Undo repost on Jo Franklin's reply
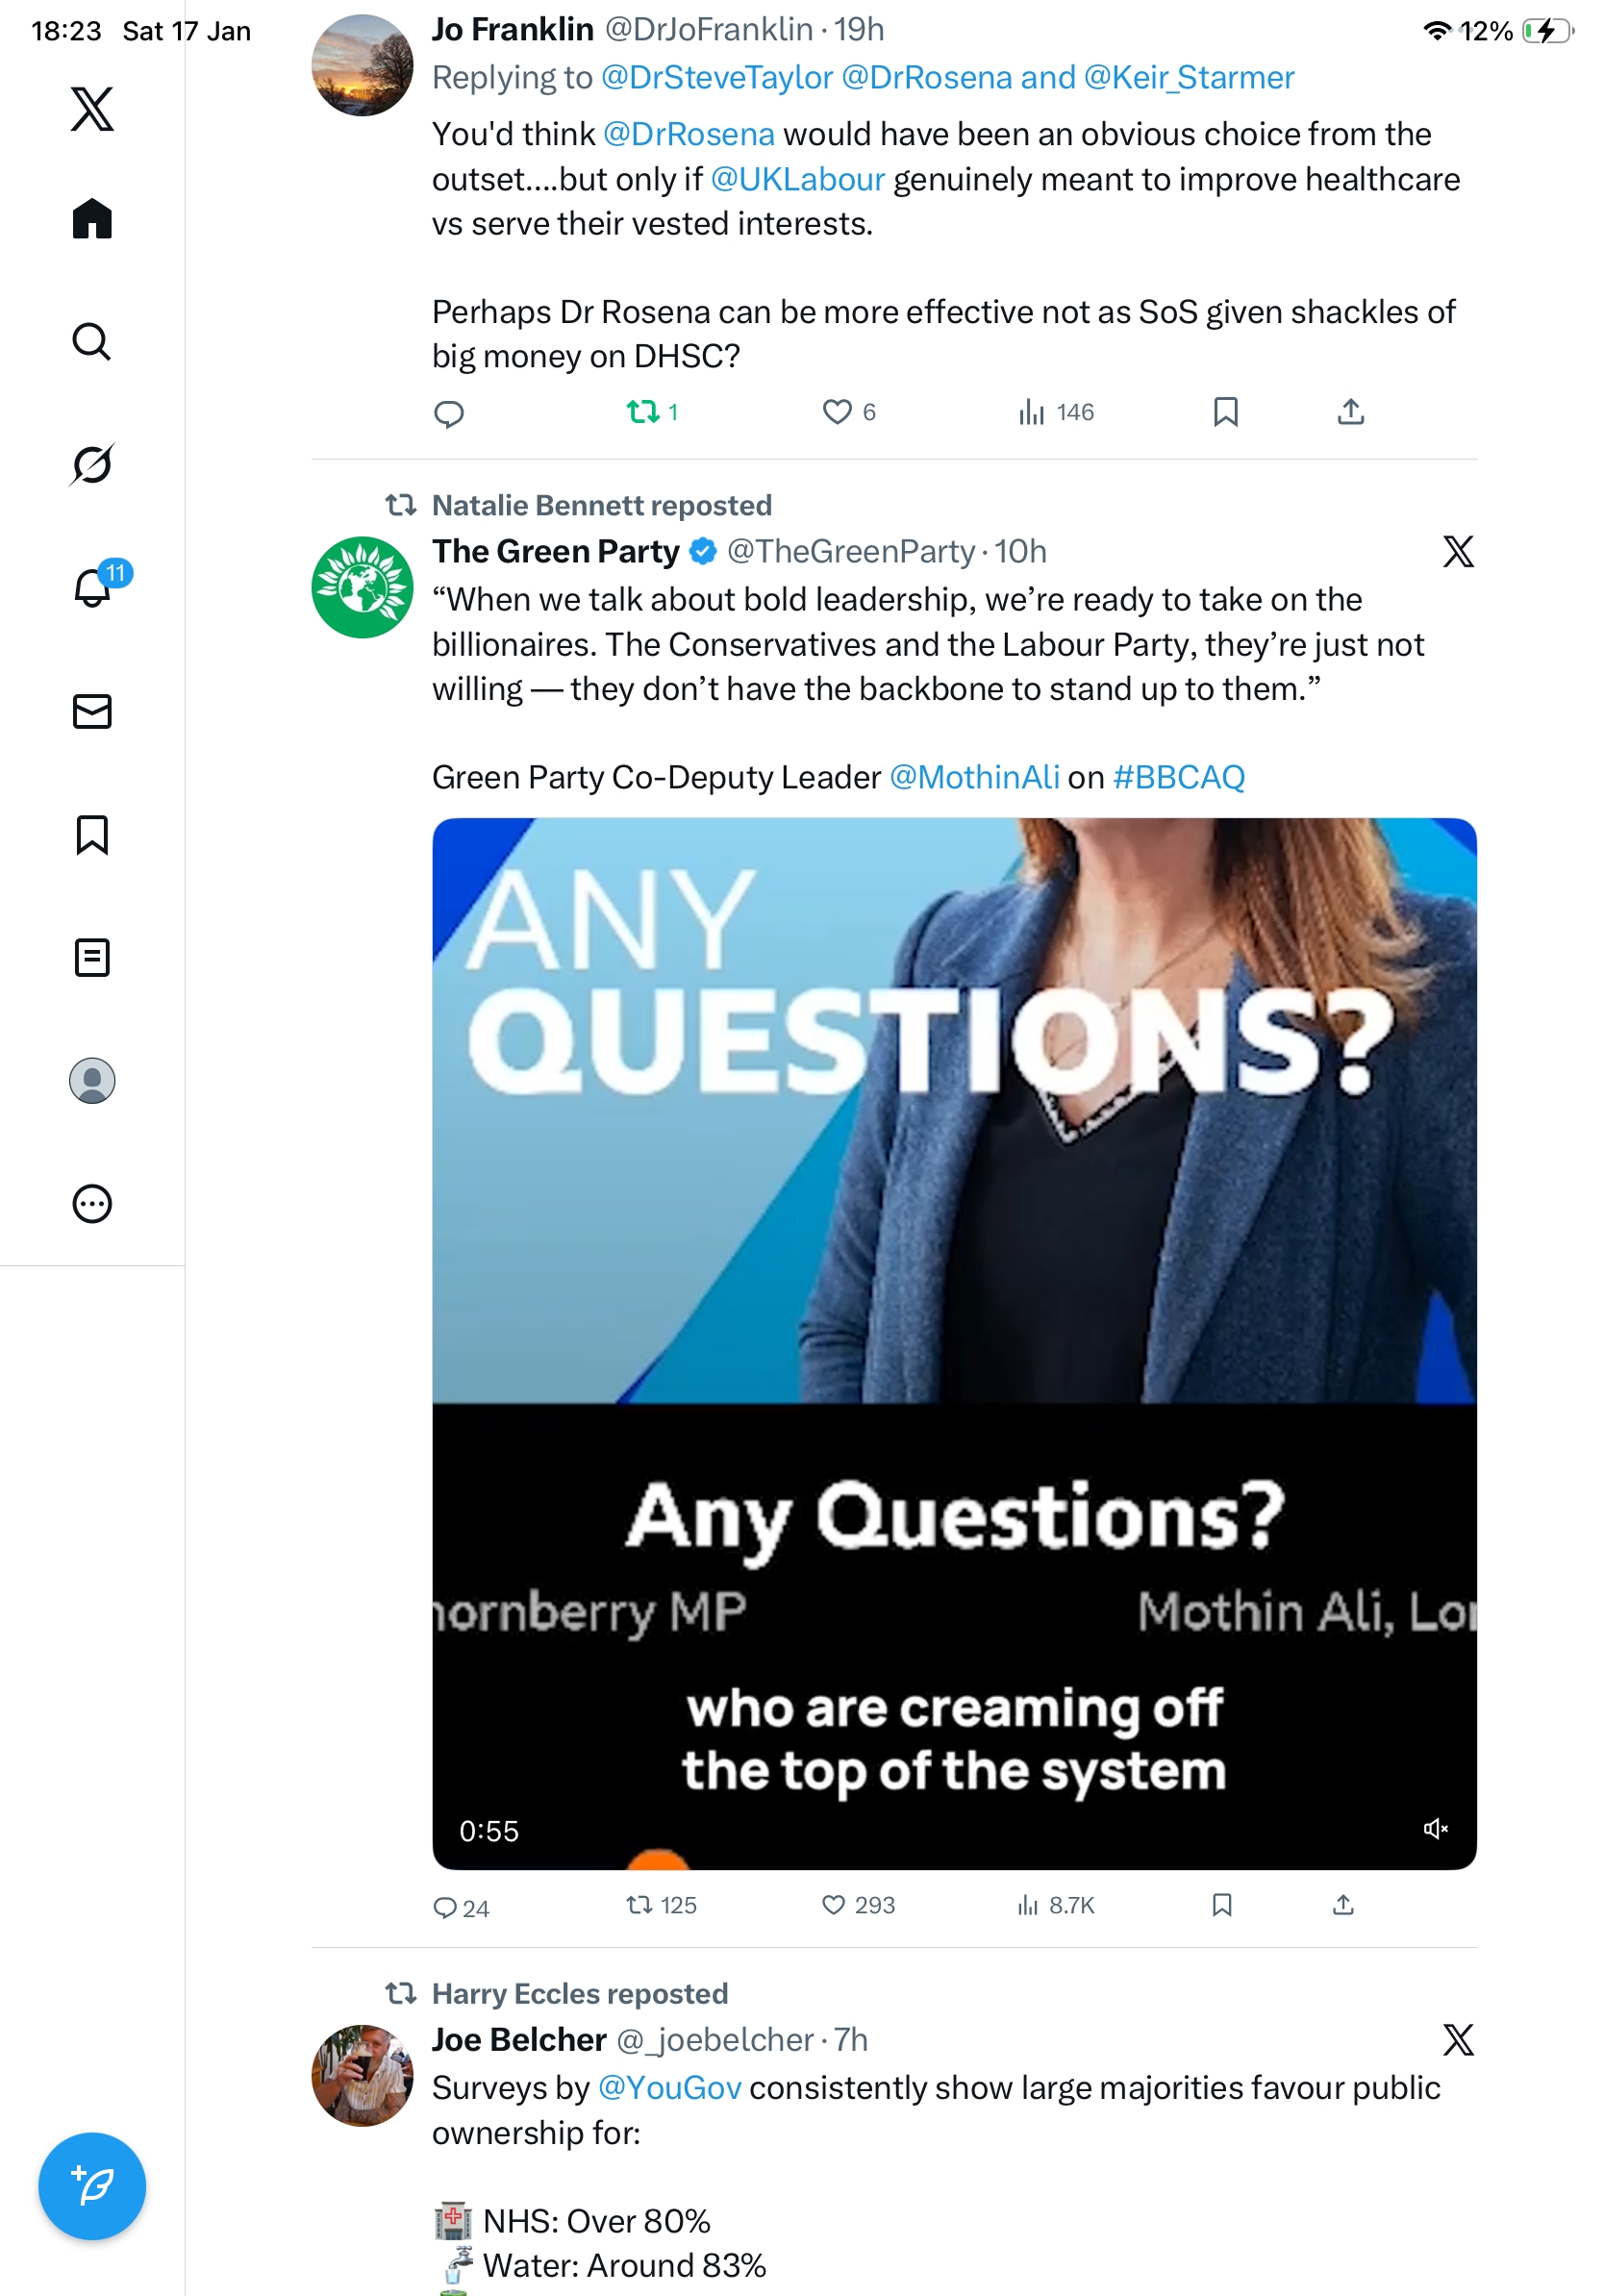The image size is (1604, 2296). pyautogui.click(x=642, y=412)
